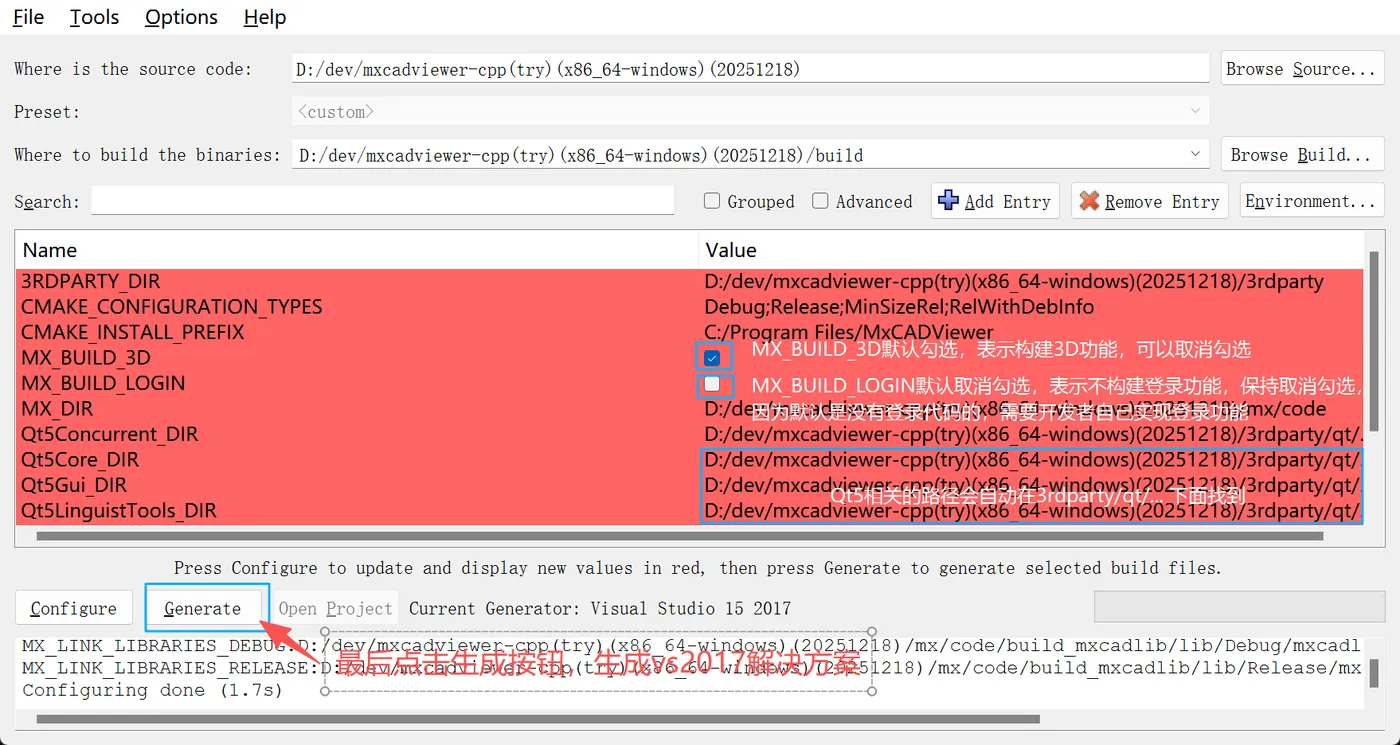Click the output log vertical scrollbar

(x=1373, y=672)
